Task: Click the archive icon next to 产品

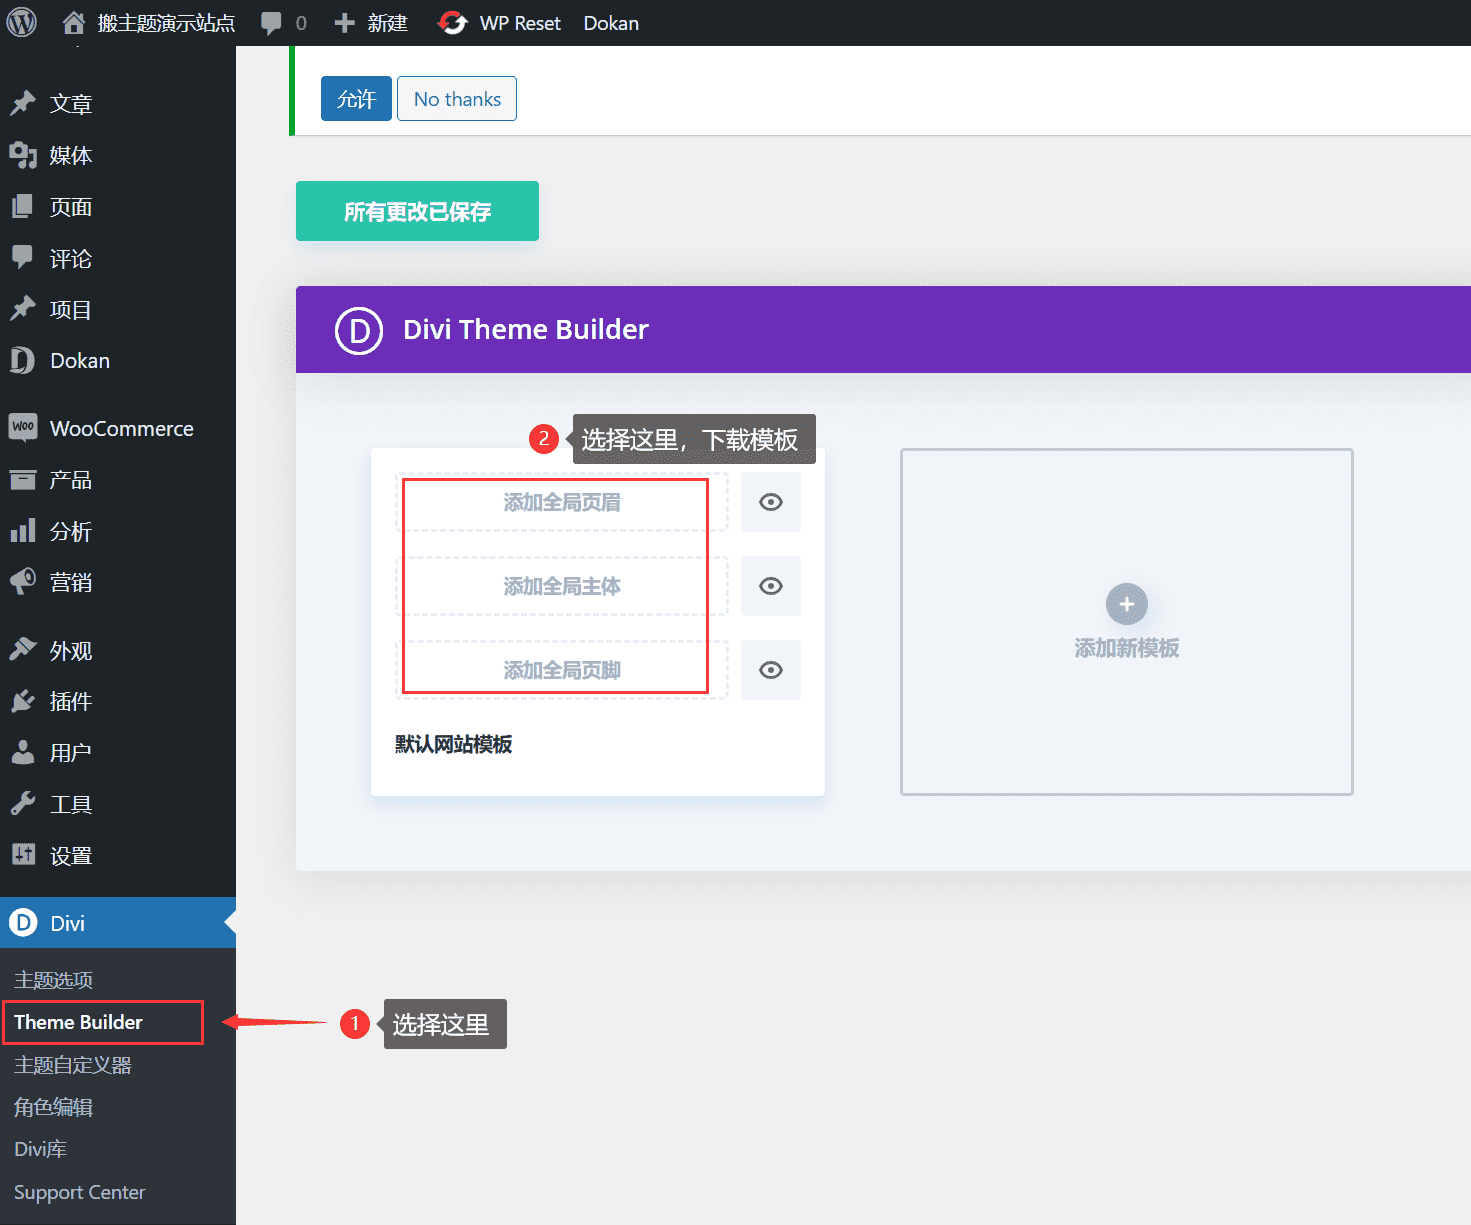Action: point(22,480)
